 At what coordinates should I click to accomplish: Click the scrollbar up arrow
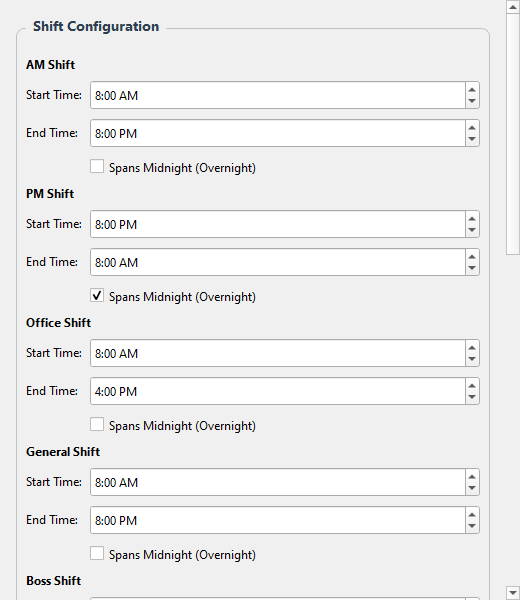coord(513,7)
